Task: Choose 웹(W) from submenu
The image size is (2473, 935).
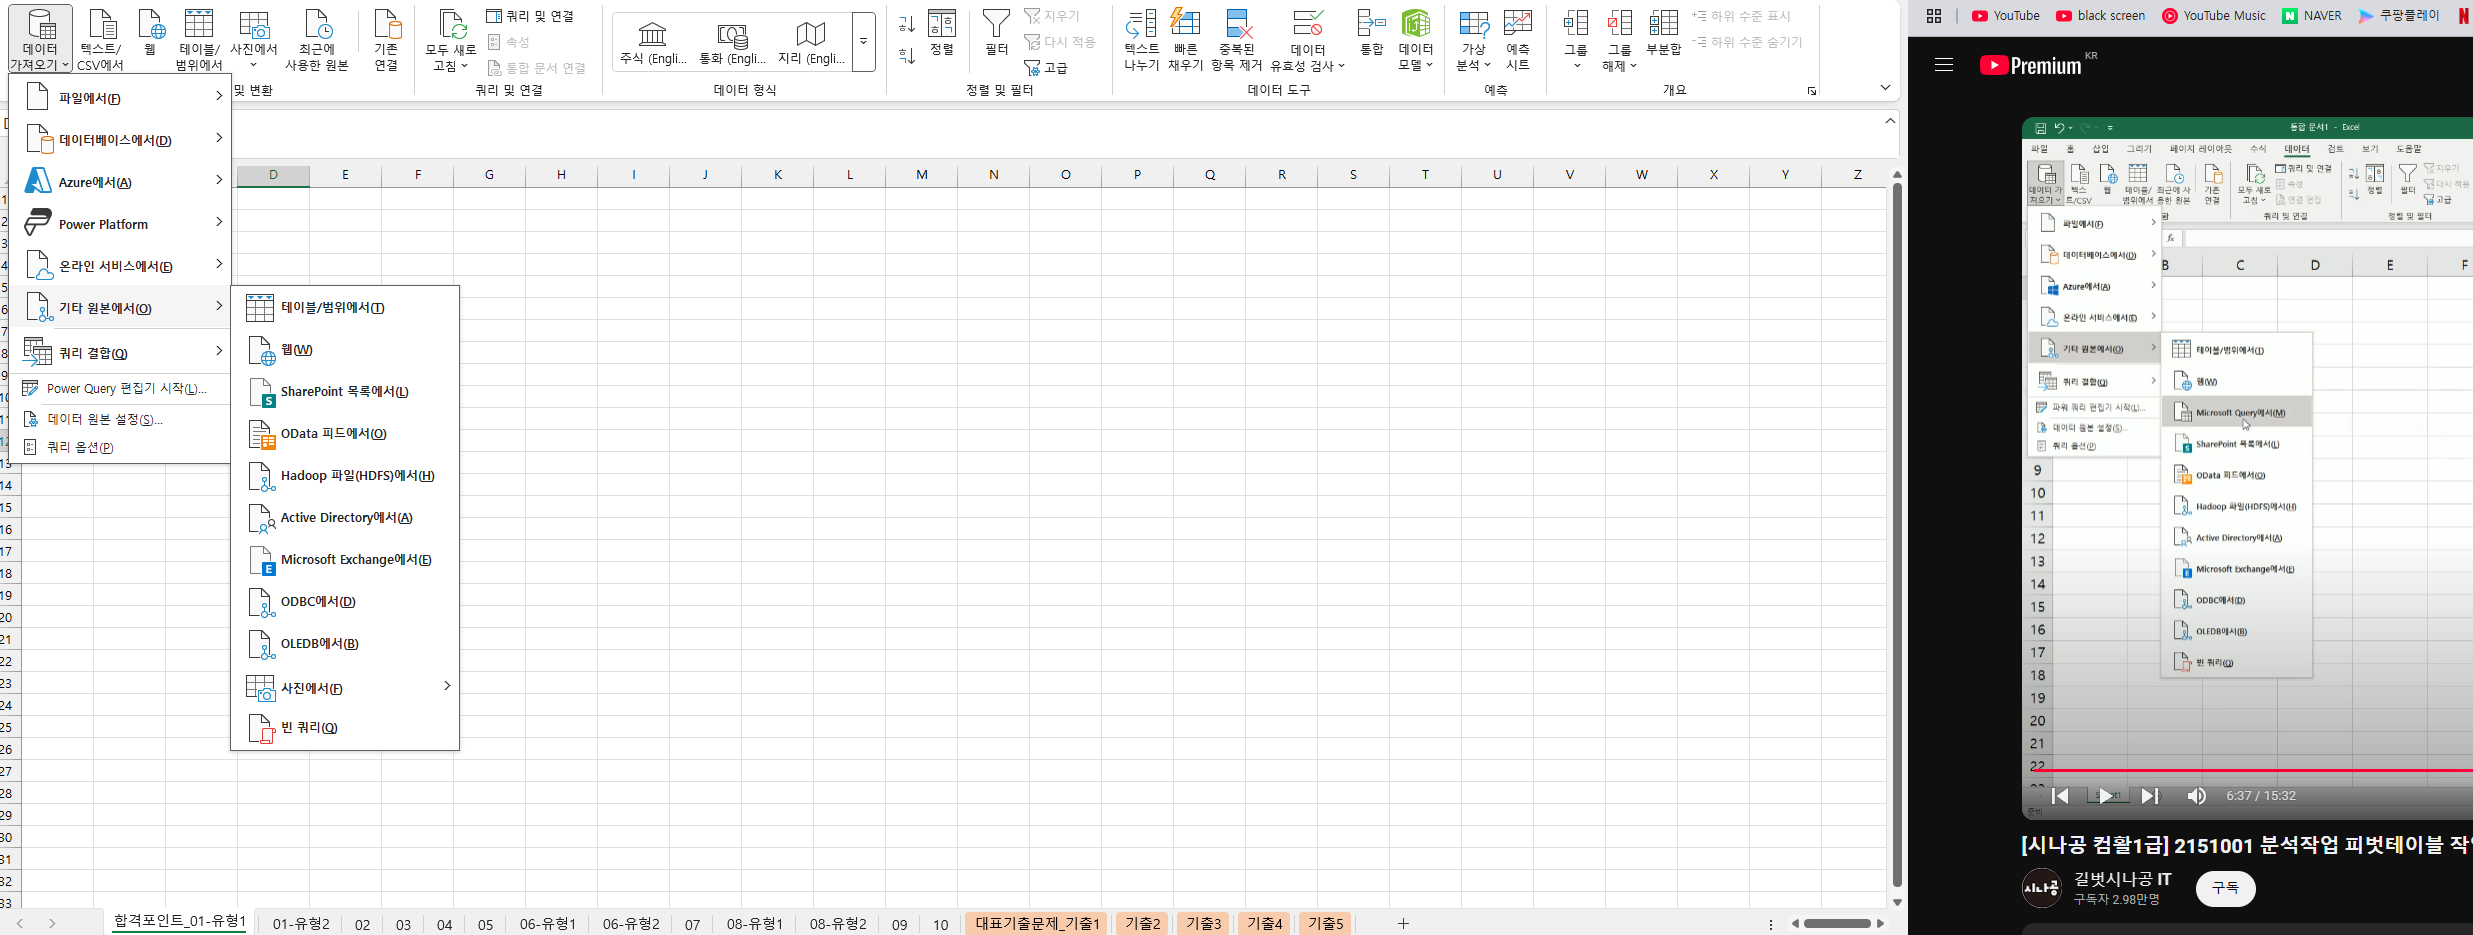Action: [297, 350]
